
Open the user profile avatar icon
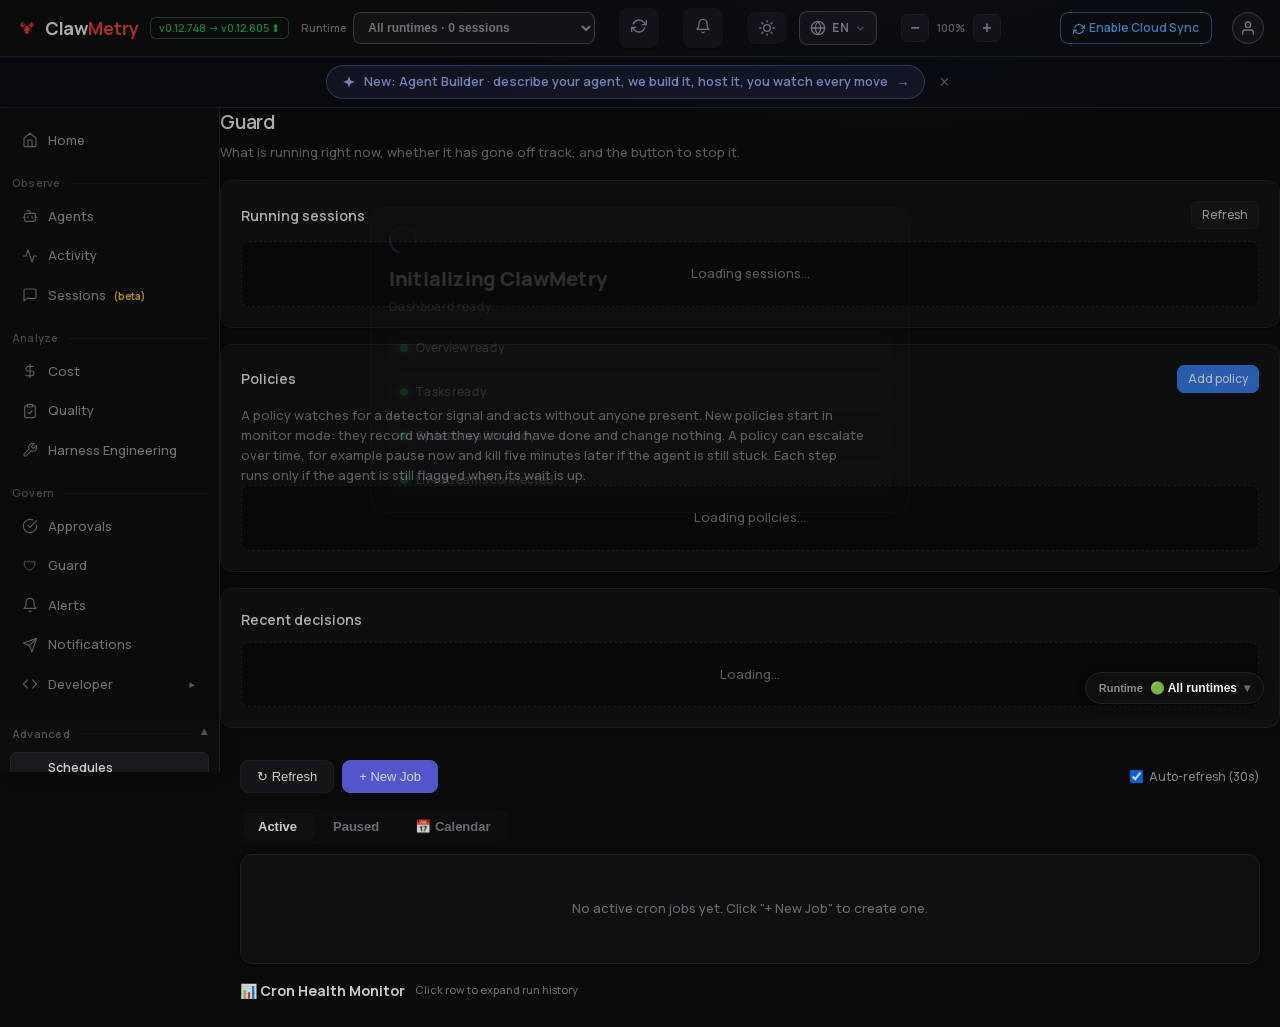1248,28
